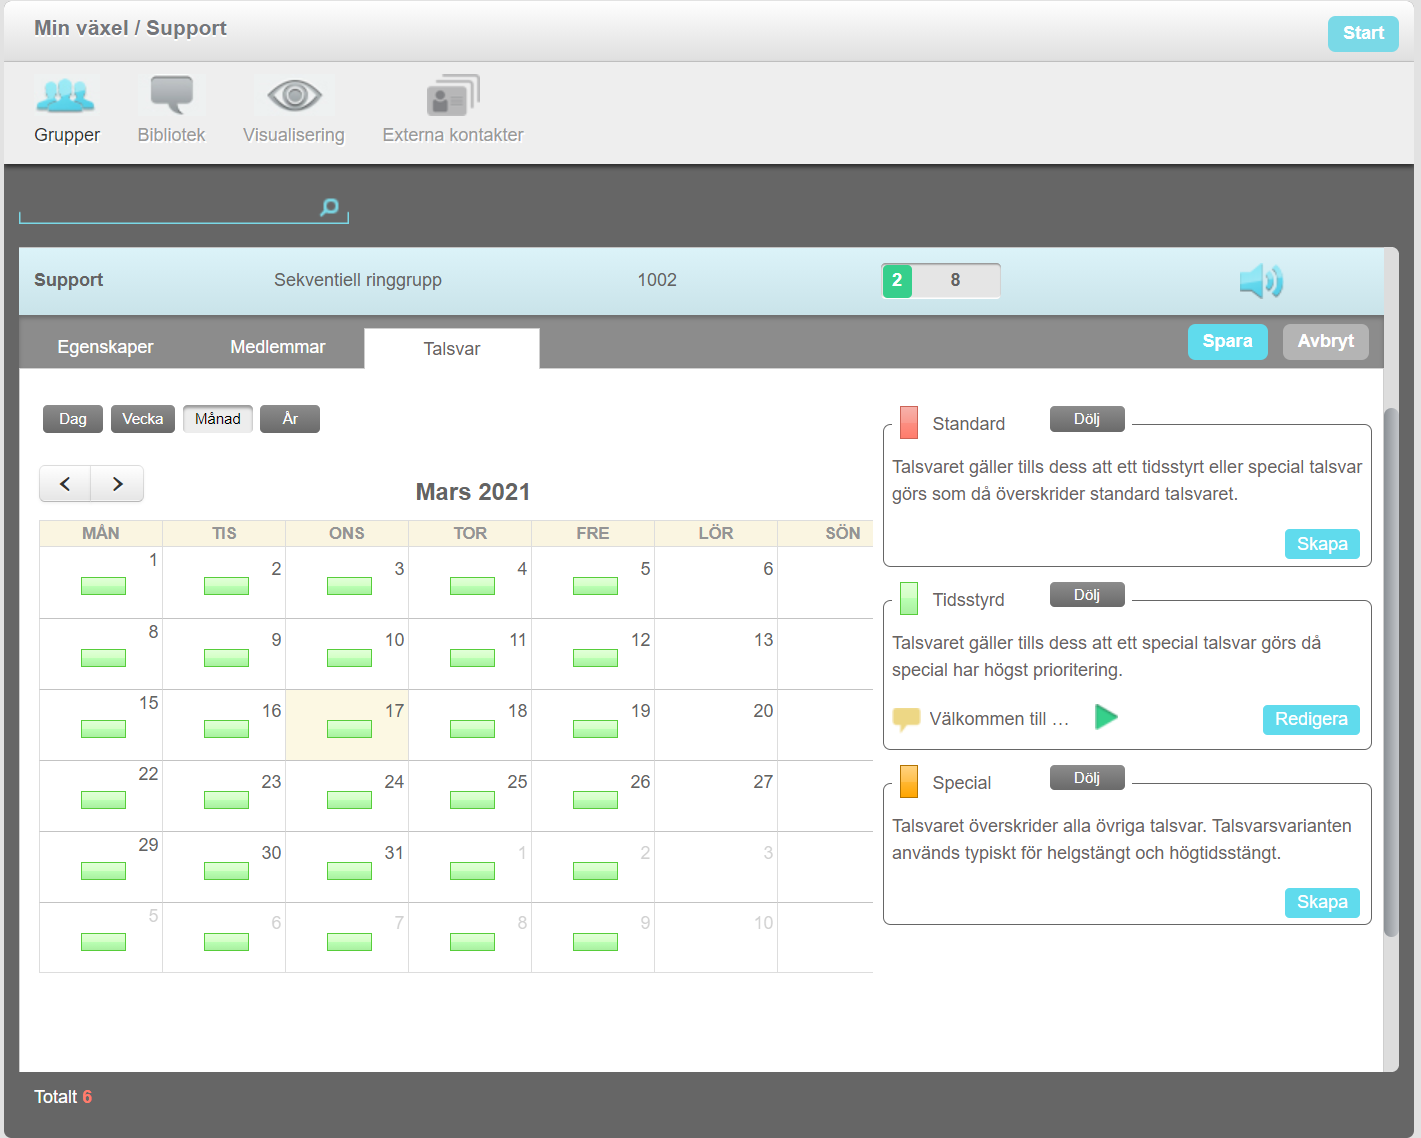Hide the Special voice response section

pyautogui.click(x=1087, y=778)
